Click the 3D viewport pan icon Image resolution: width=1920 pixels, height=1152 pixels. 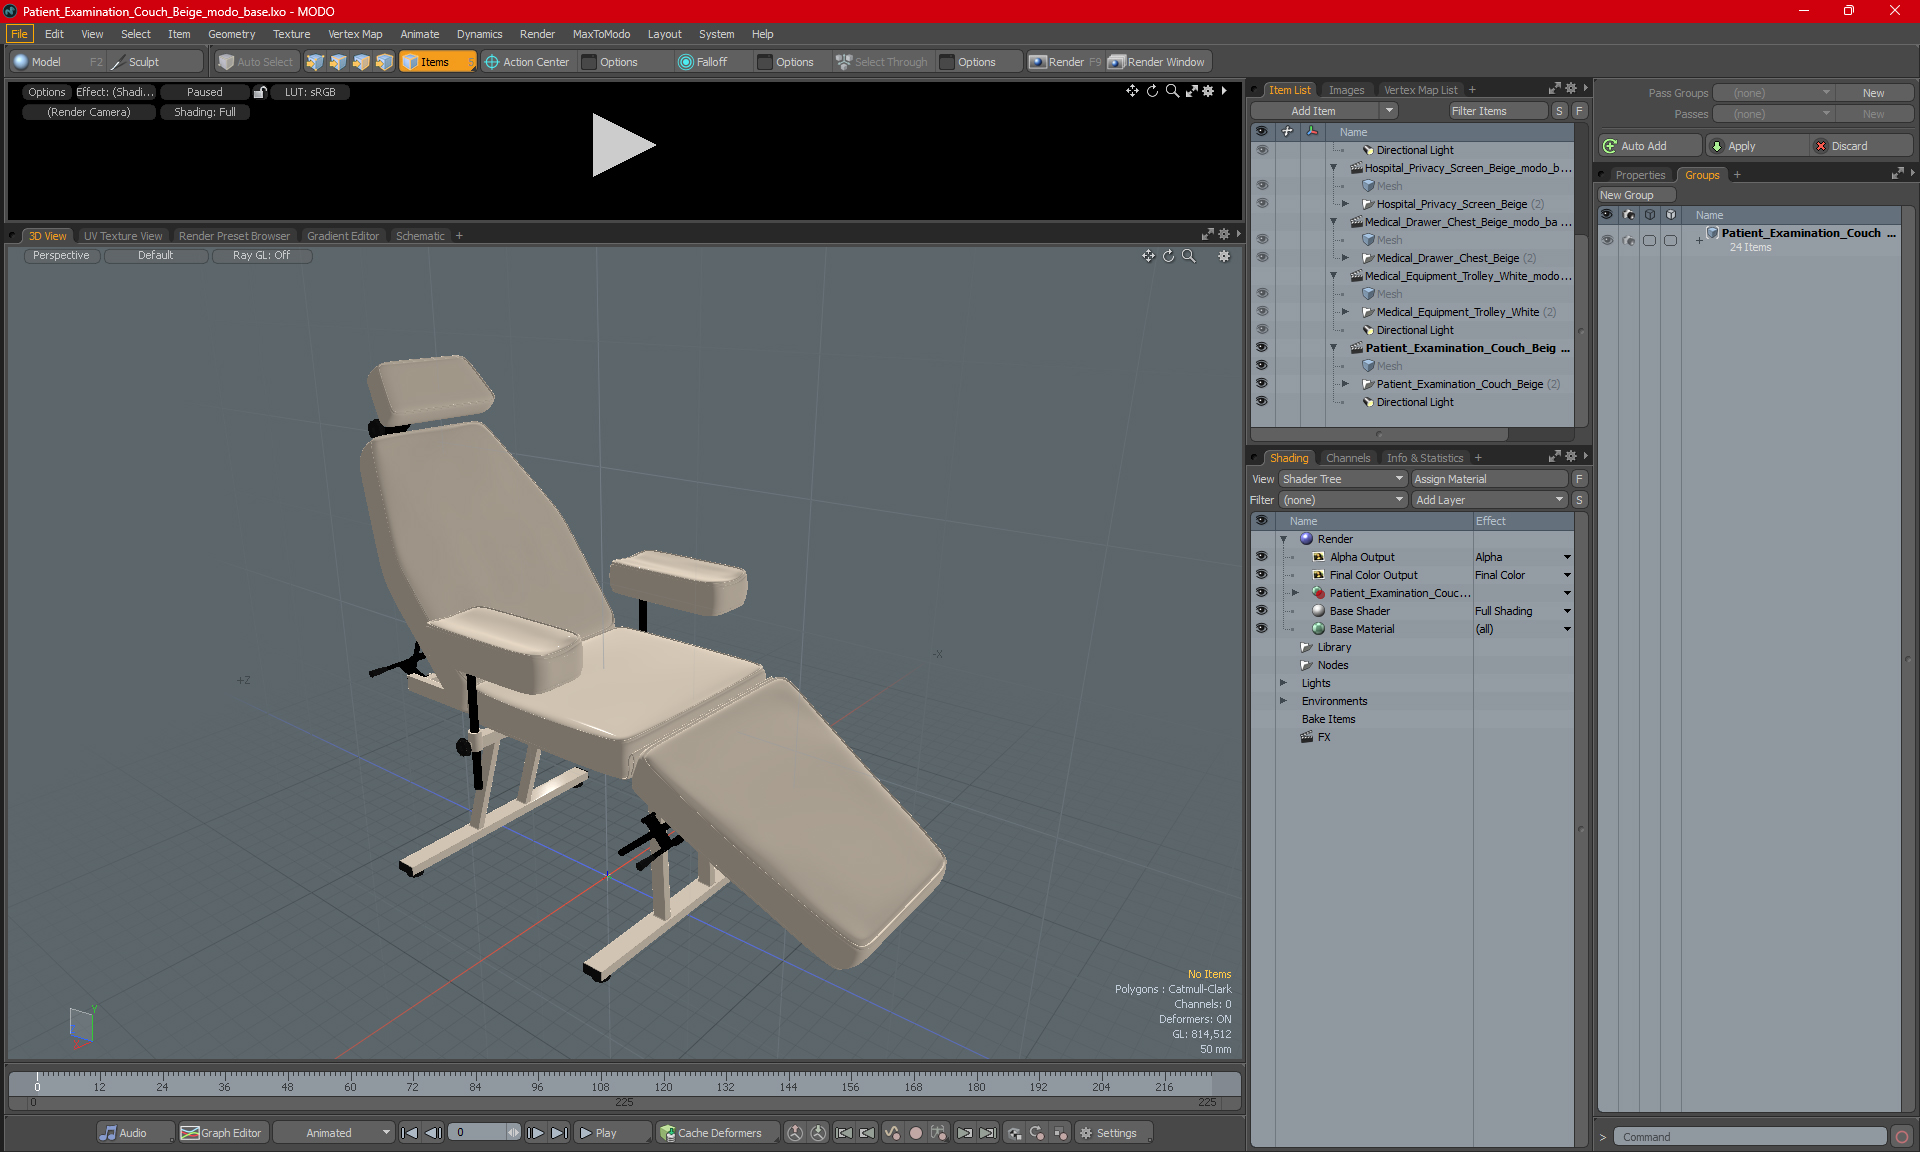point(1148,256)
